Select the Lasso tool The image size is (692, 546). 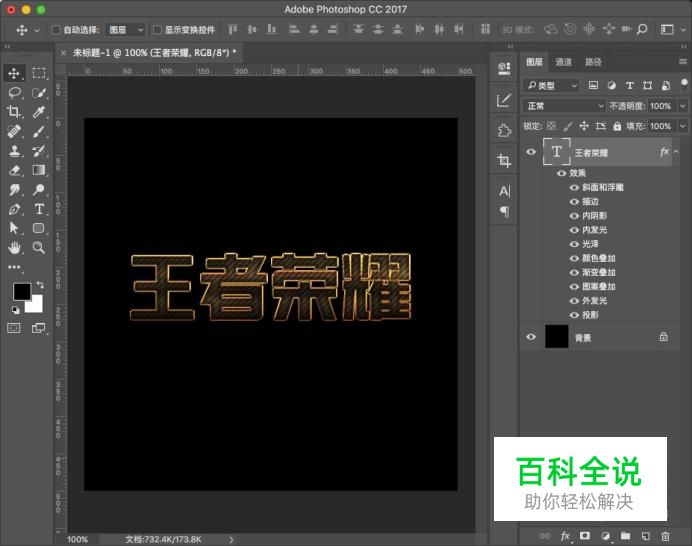click(14, 93)
